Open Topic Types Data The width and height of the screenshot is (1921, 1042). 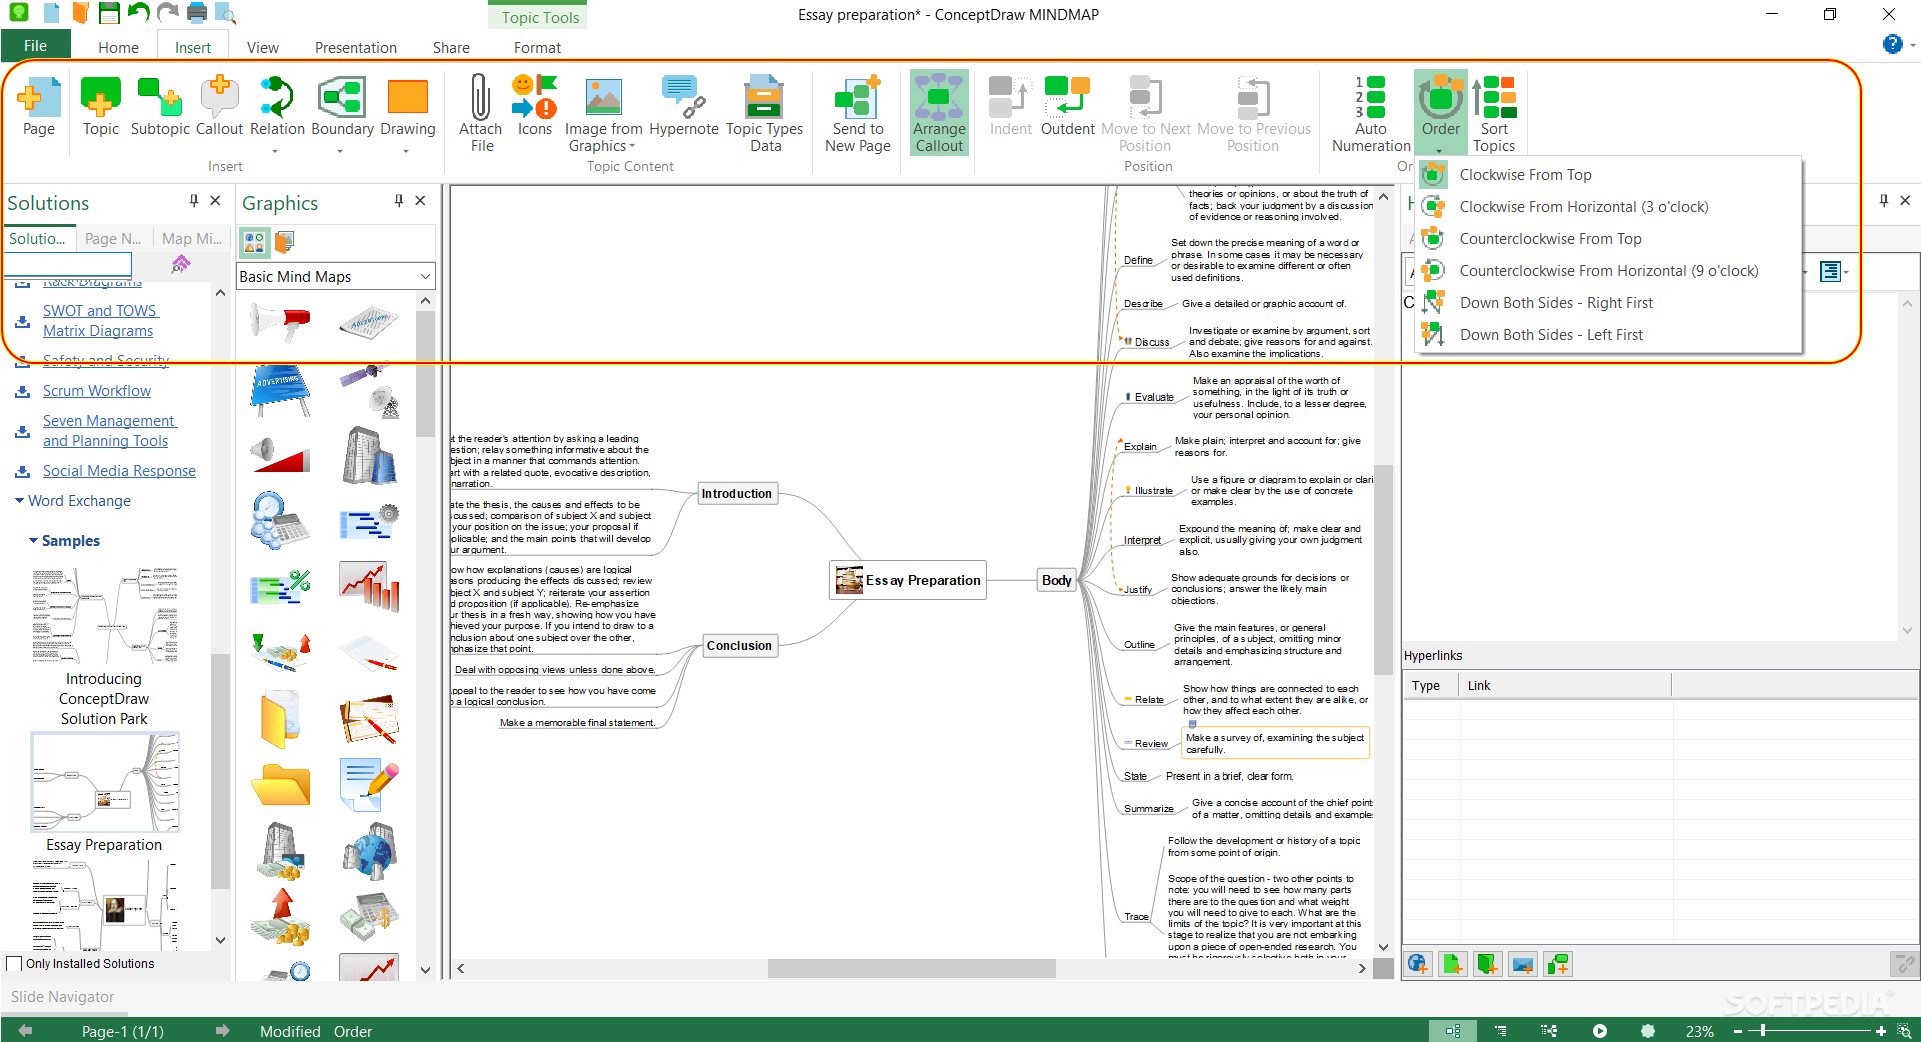(764, 112)
